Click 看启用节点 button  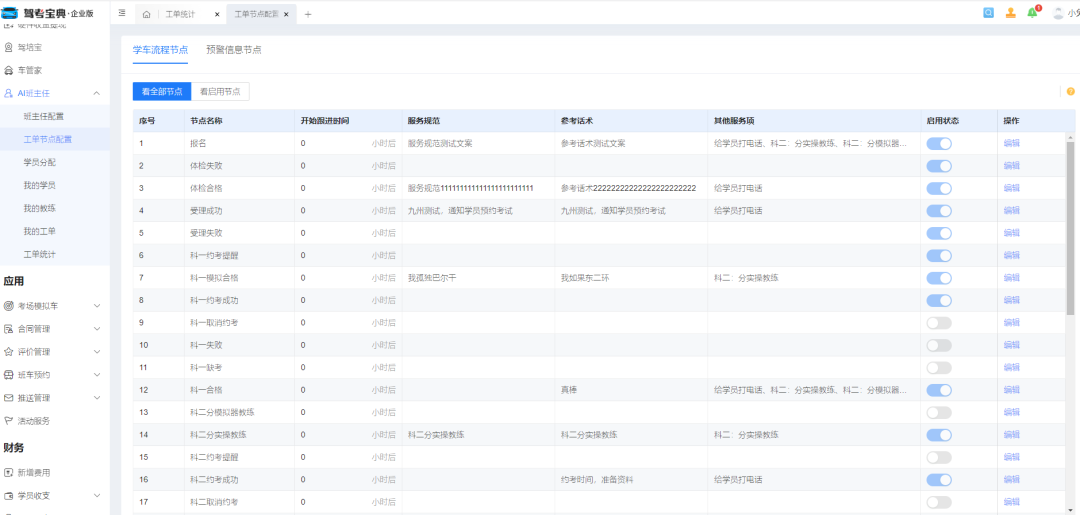[x=220, y=92]
